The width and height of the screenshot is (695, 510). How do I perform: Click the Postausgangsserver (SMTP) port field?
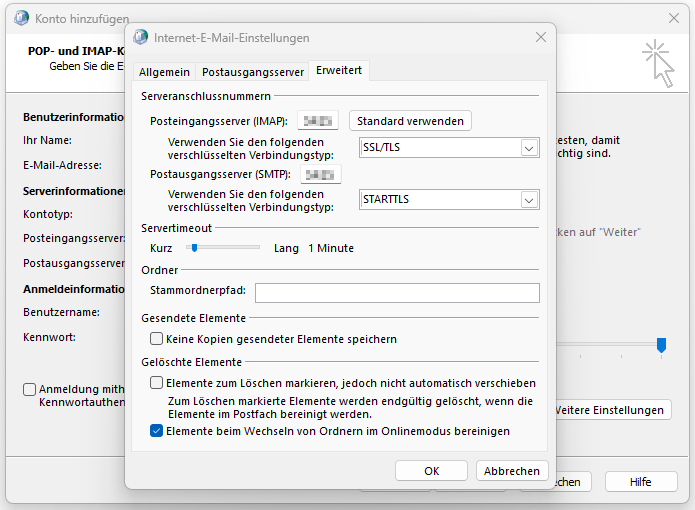pyautogui.click(x=320, y=174)
